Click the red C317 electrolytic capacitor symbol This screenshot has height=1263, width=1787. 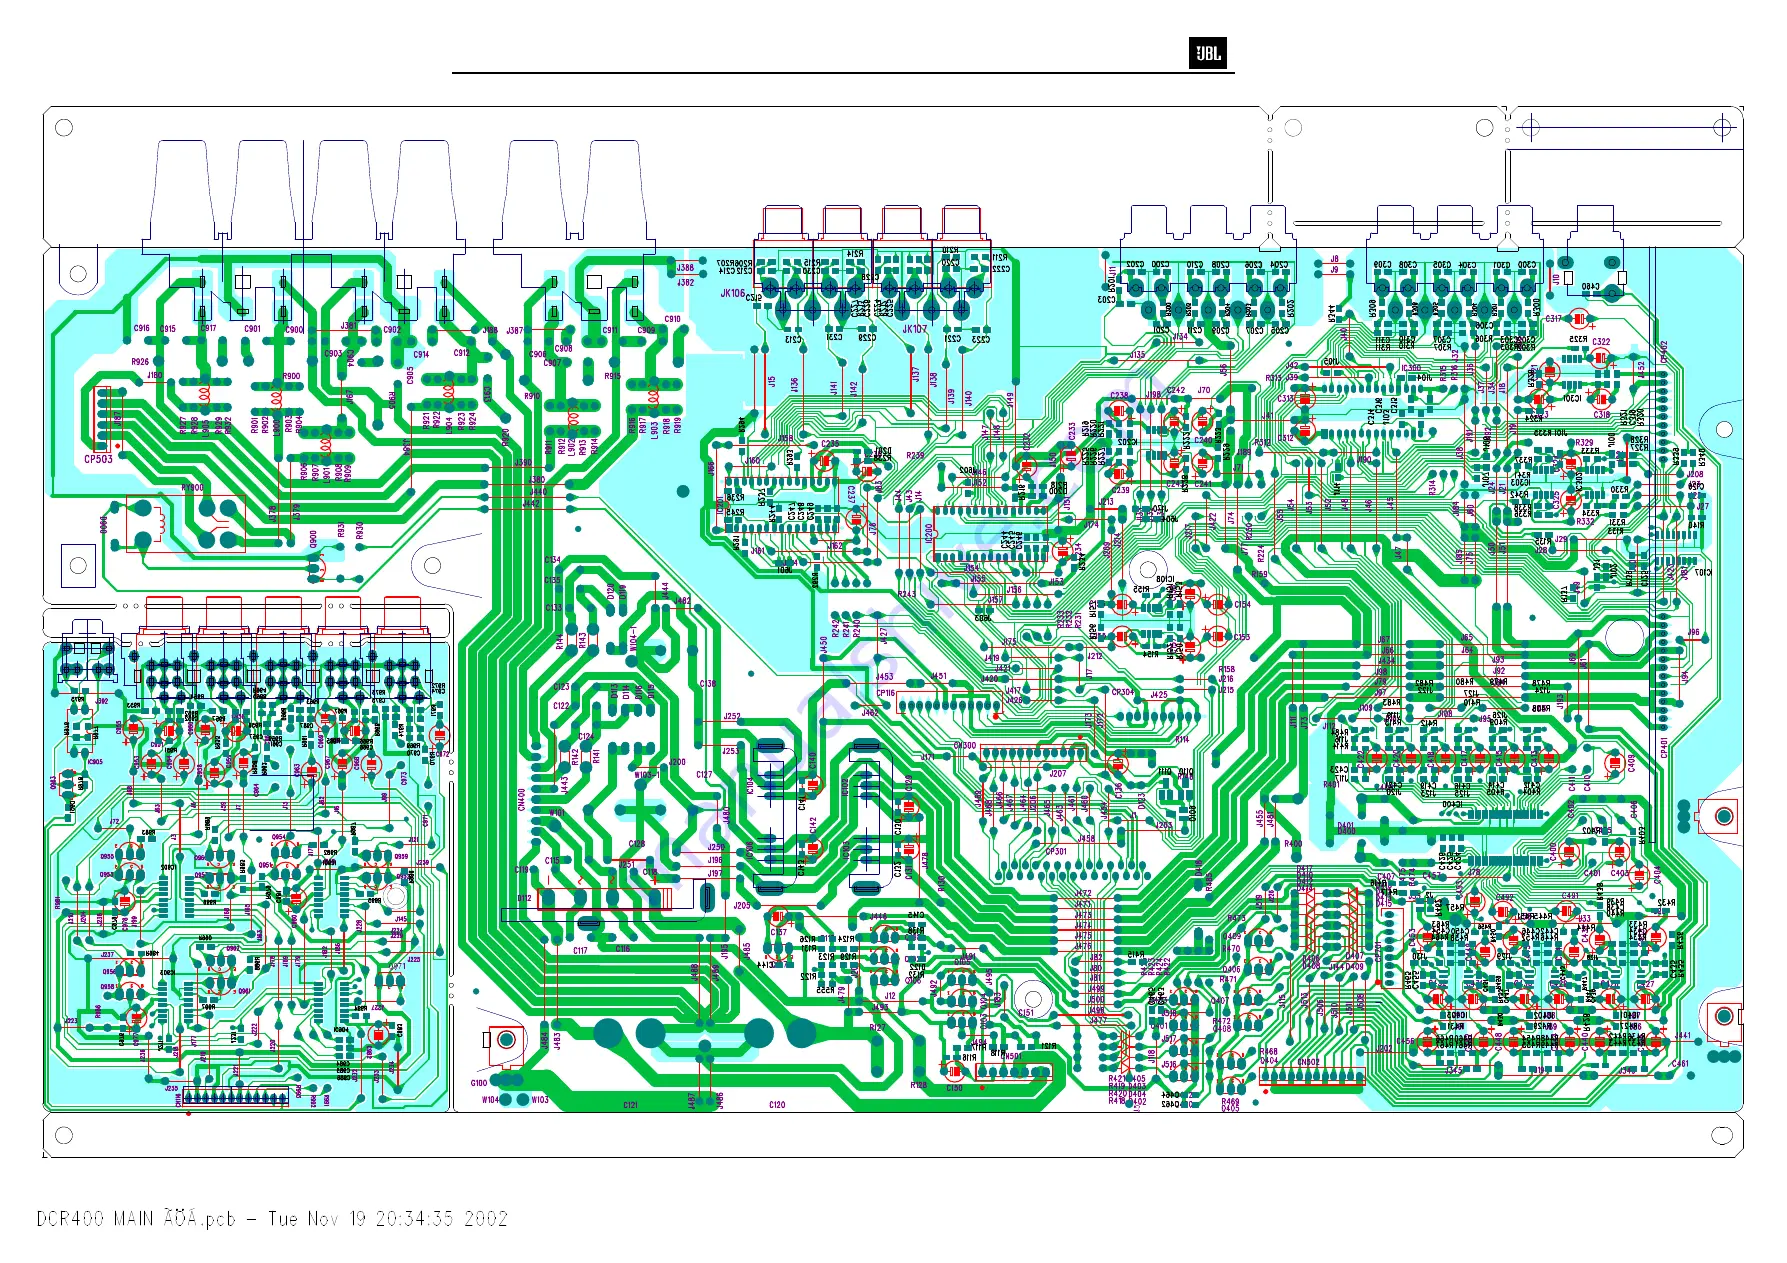tap(1578, 319)
